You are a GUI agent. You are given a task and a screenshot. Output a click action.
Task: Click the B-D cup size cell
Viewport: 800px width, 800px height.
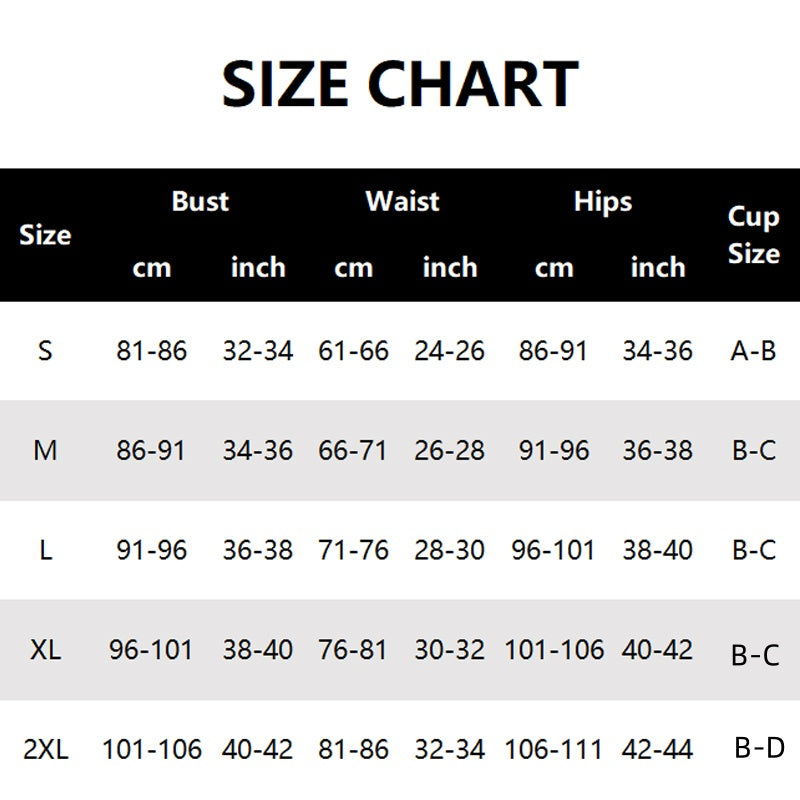(759, 748)
